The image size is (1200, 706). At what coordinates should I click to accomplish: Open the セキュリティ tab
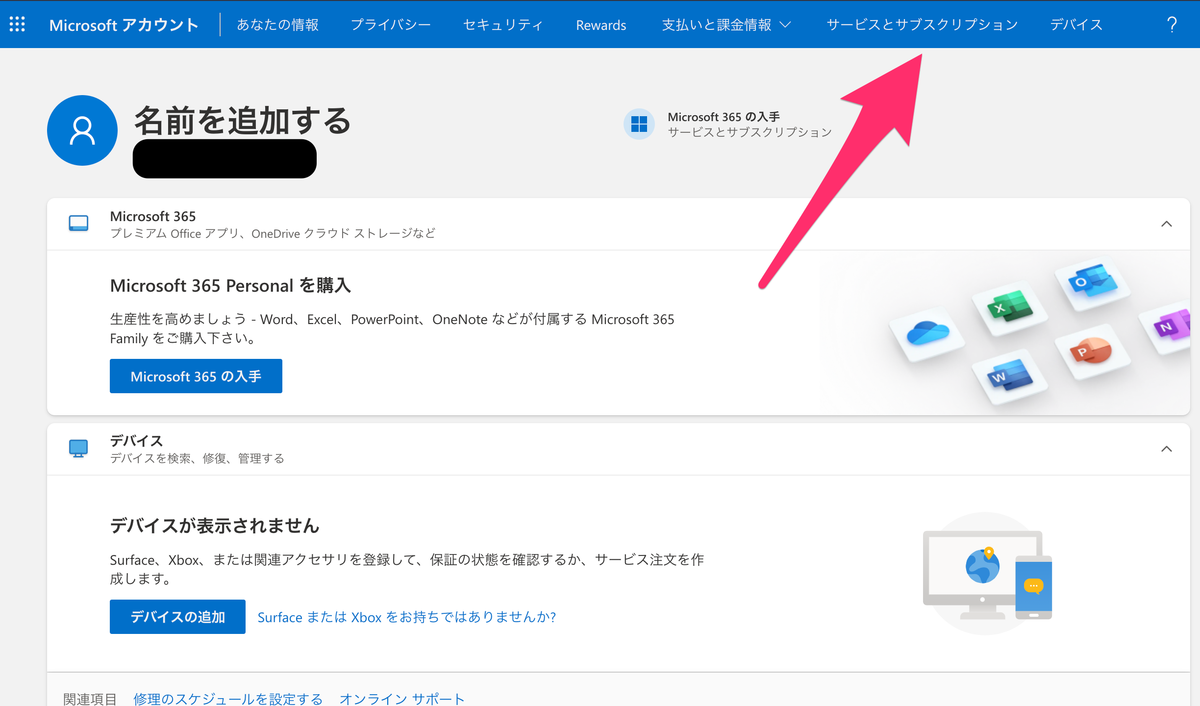tap(504, 25)
